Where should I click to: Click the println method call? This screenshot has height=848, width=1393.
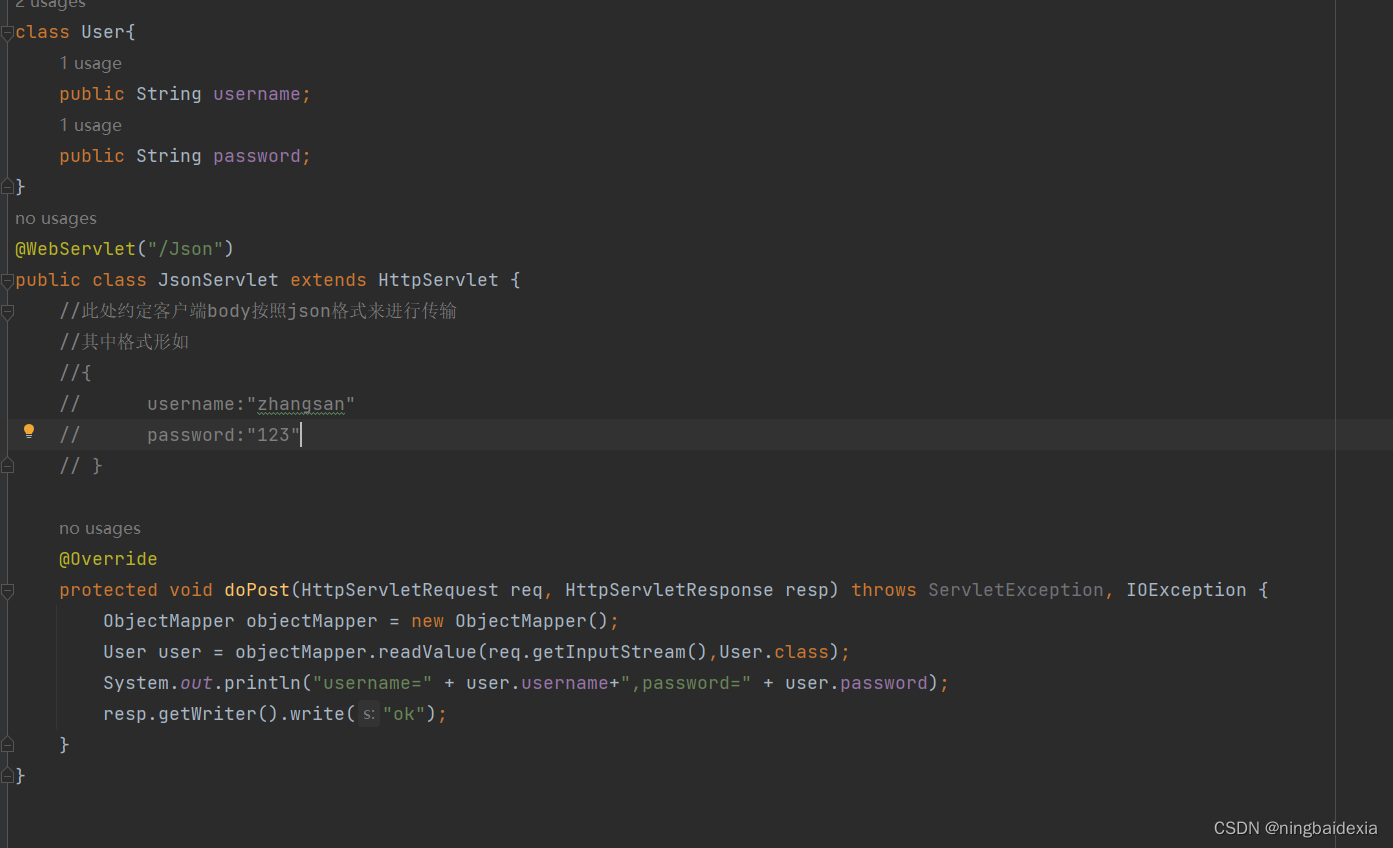(x=262, y=683)
